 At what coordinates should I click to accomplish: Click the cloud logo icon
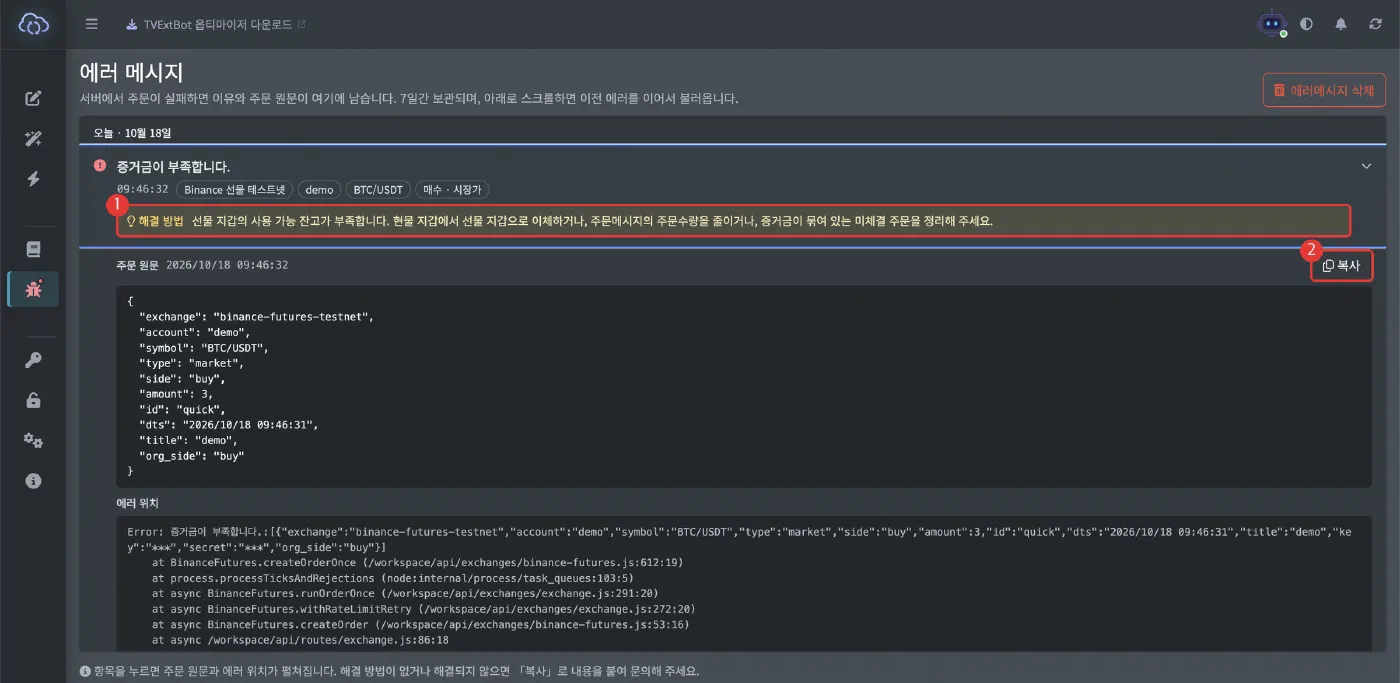click(x=33, y=24)
